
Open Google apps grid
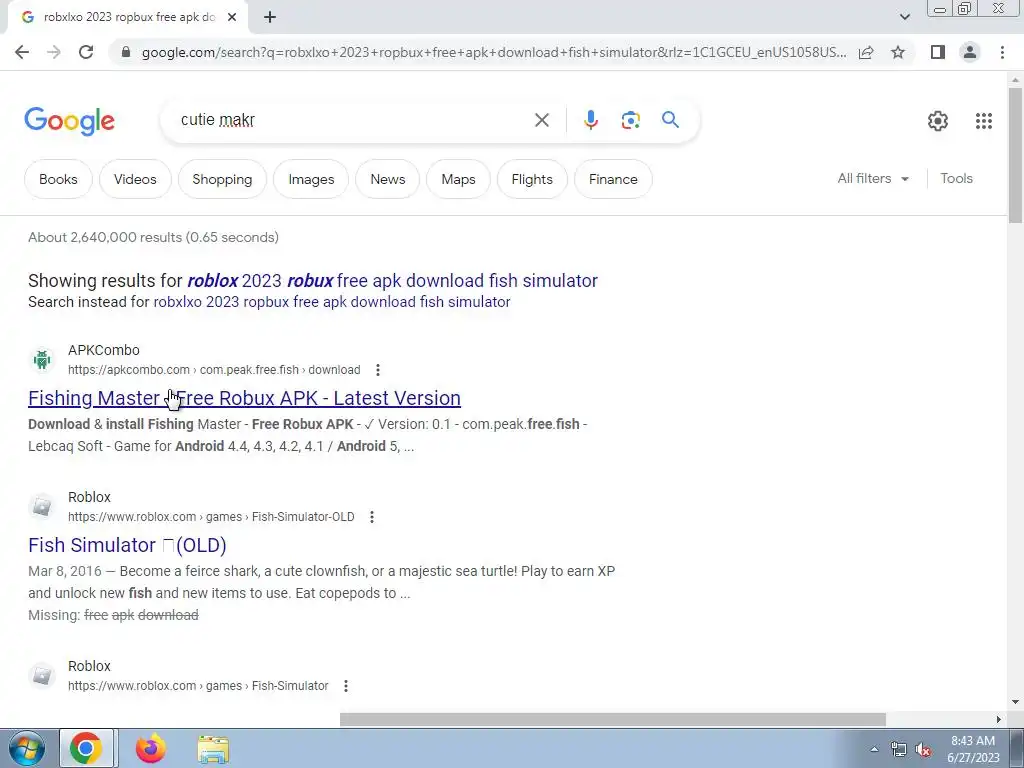point(984,121)
